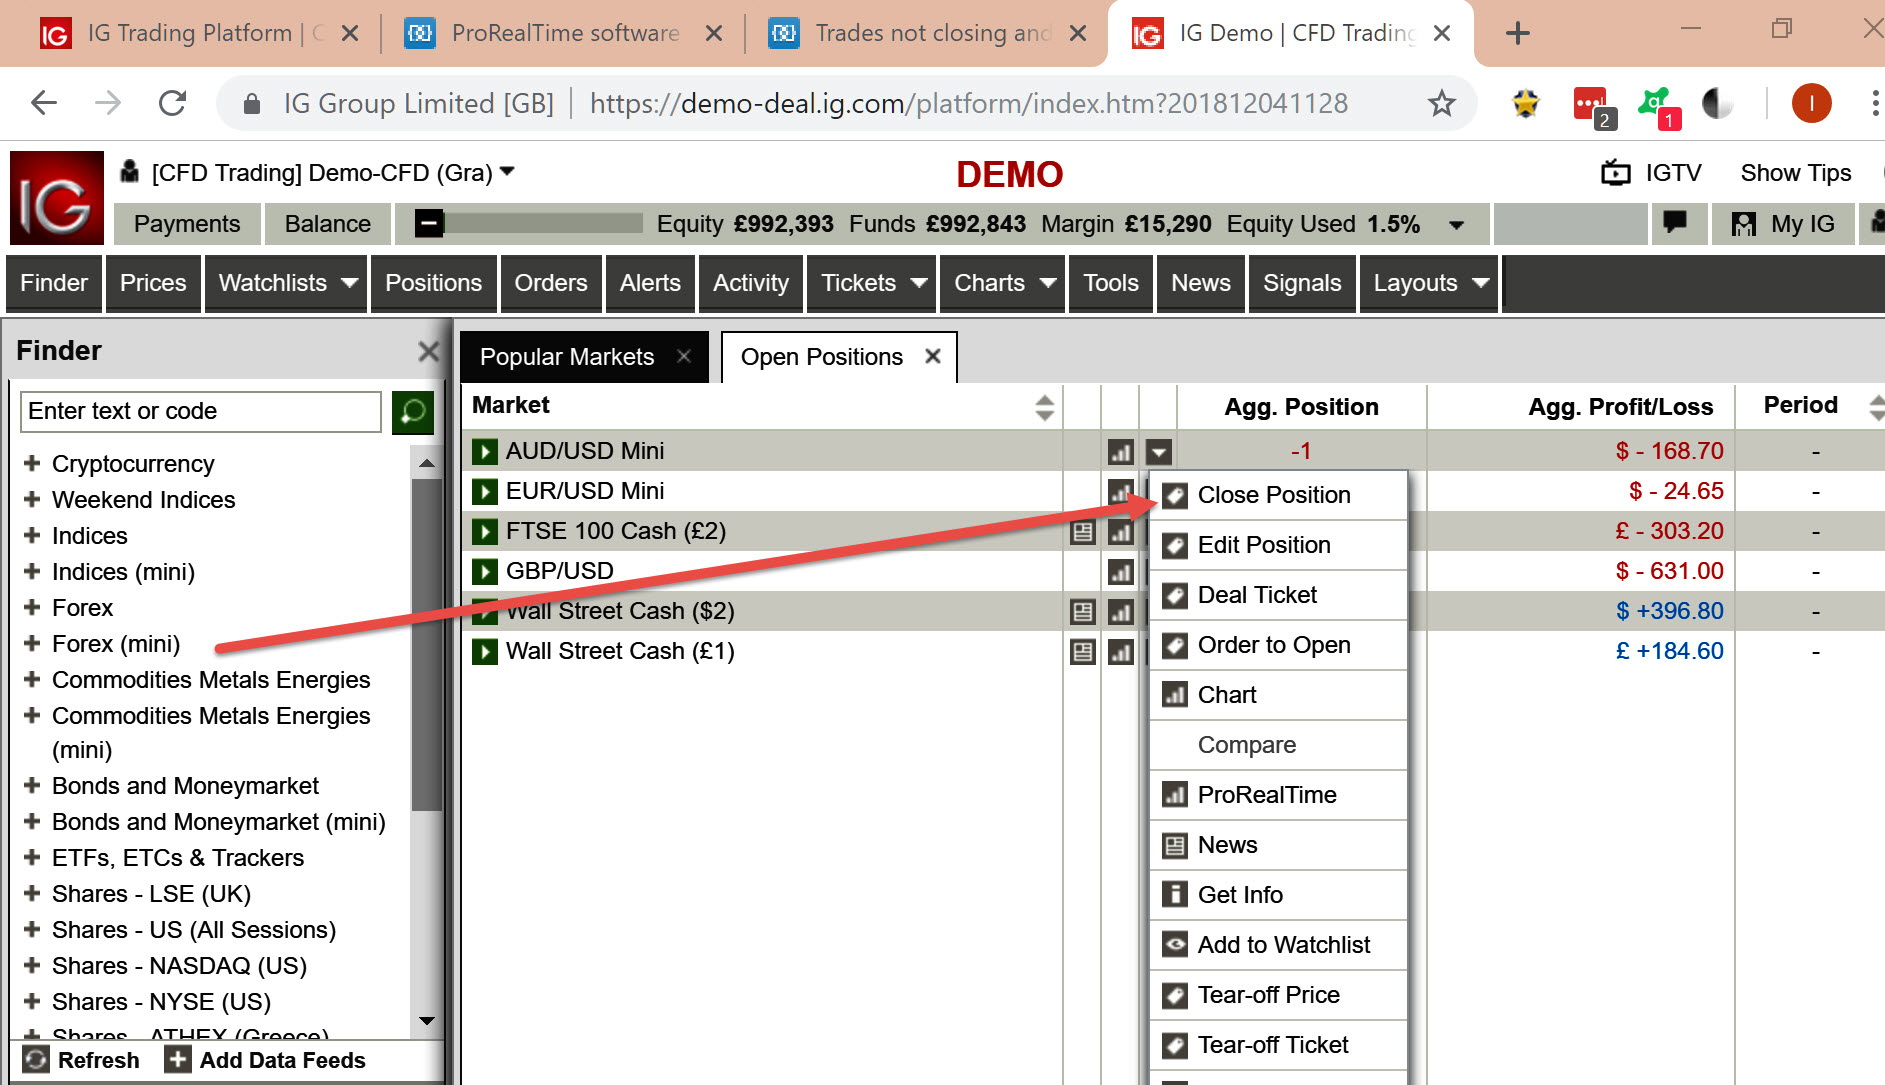Close the Open Positions tab
The height and width of the screenshot is (1085, 1885).
click(933, 356)
